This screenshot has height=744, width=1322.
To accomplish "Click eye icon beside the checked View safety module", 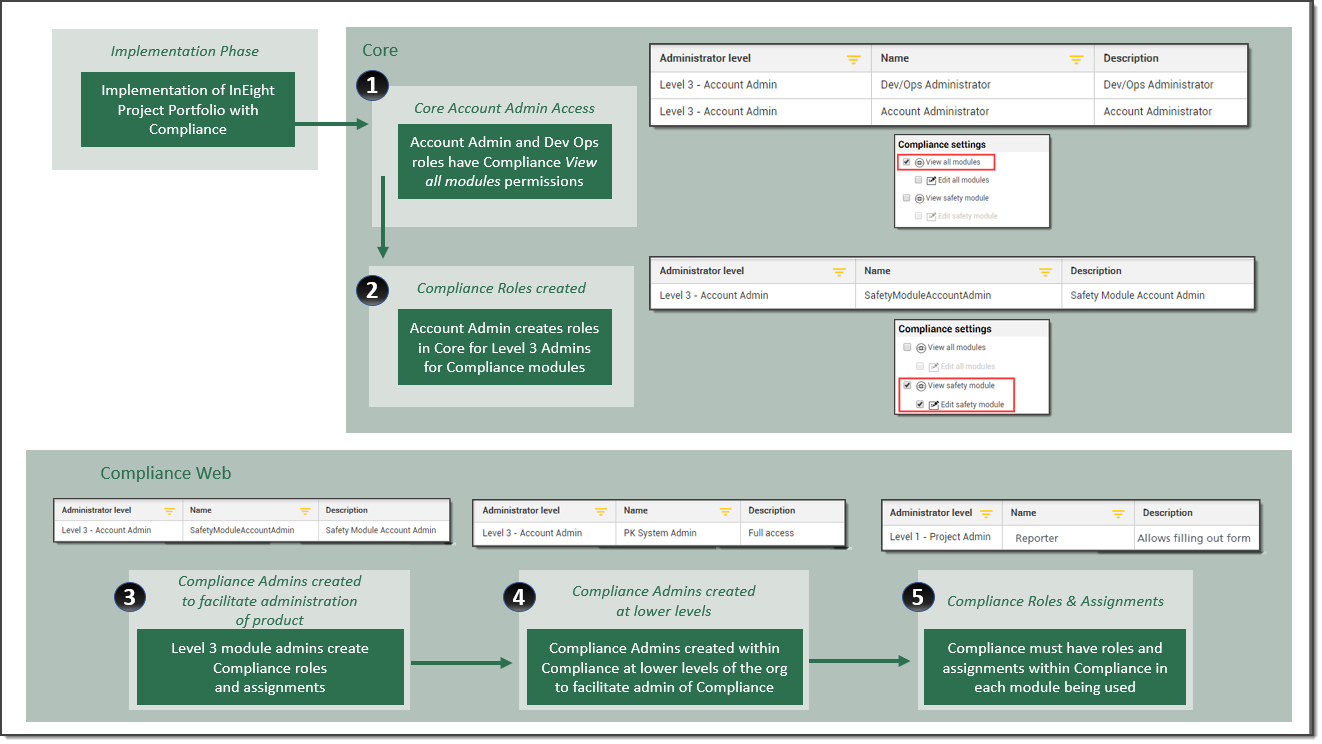I will 920,386.
